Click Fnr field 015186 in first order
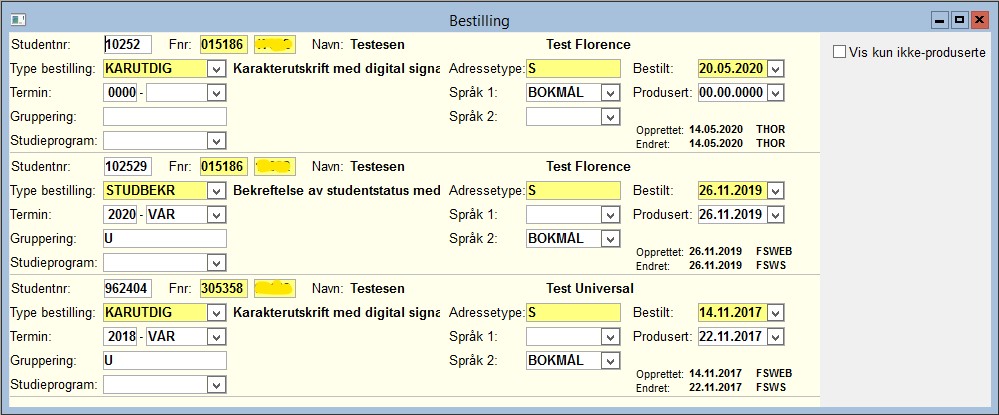The width and height of the screenshot is (999, 415). 224,45
